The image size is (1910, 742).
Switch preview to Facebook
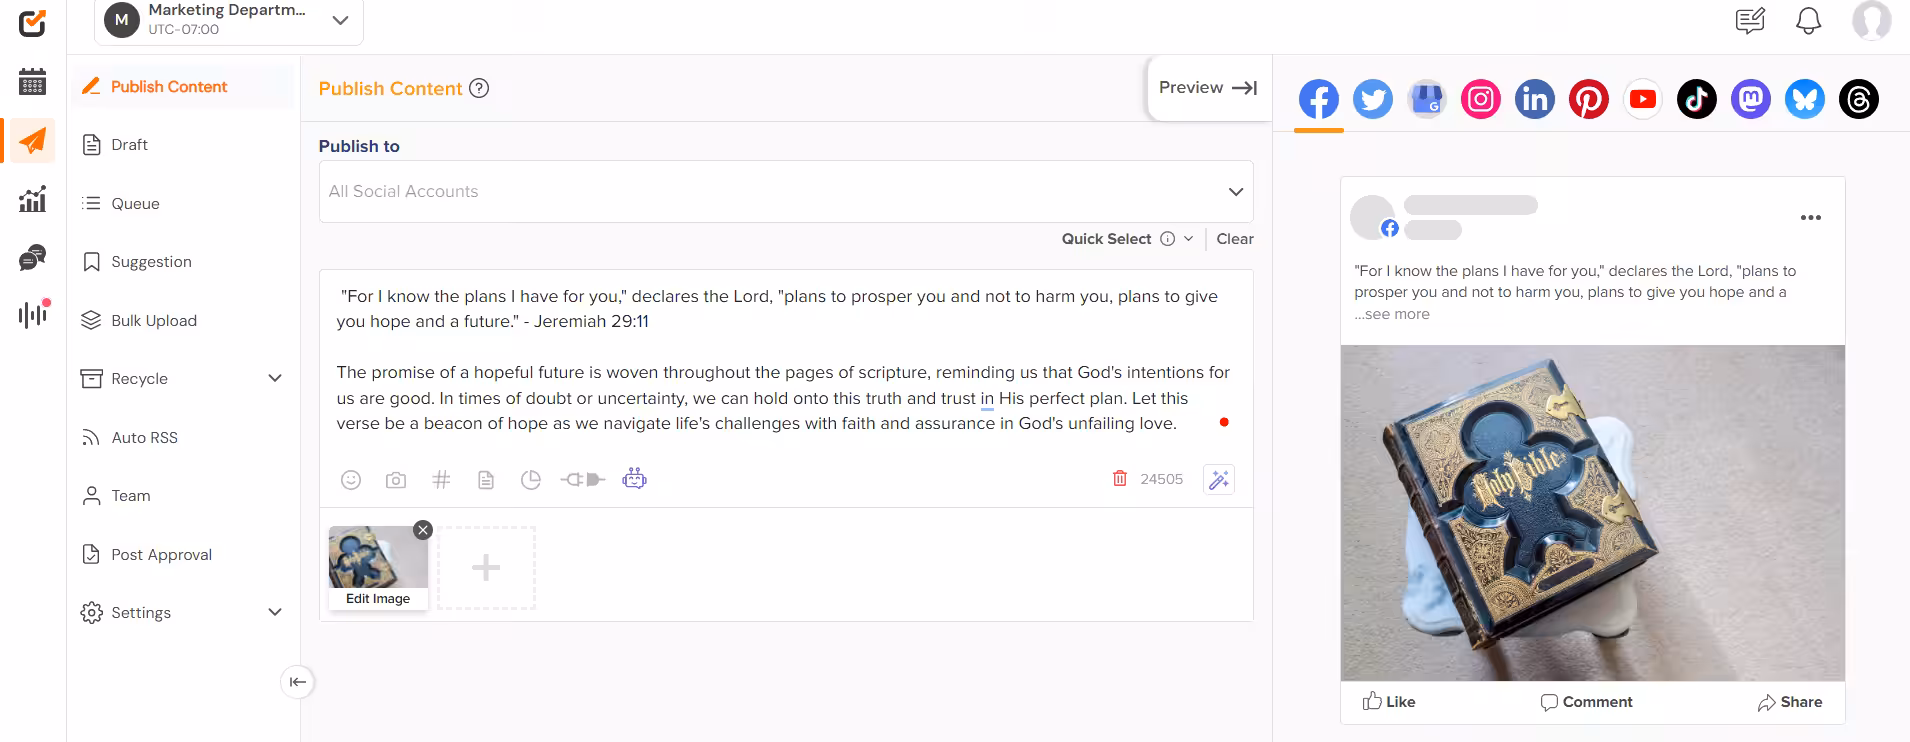tap(1319, 99)
